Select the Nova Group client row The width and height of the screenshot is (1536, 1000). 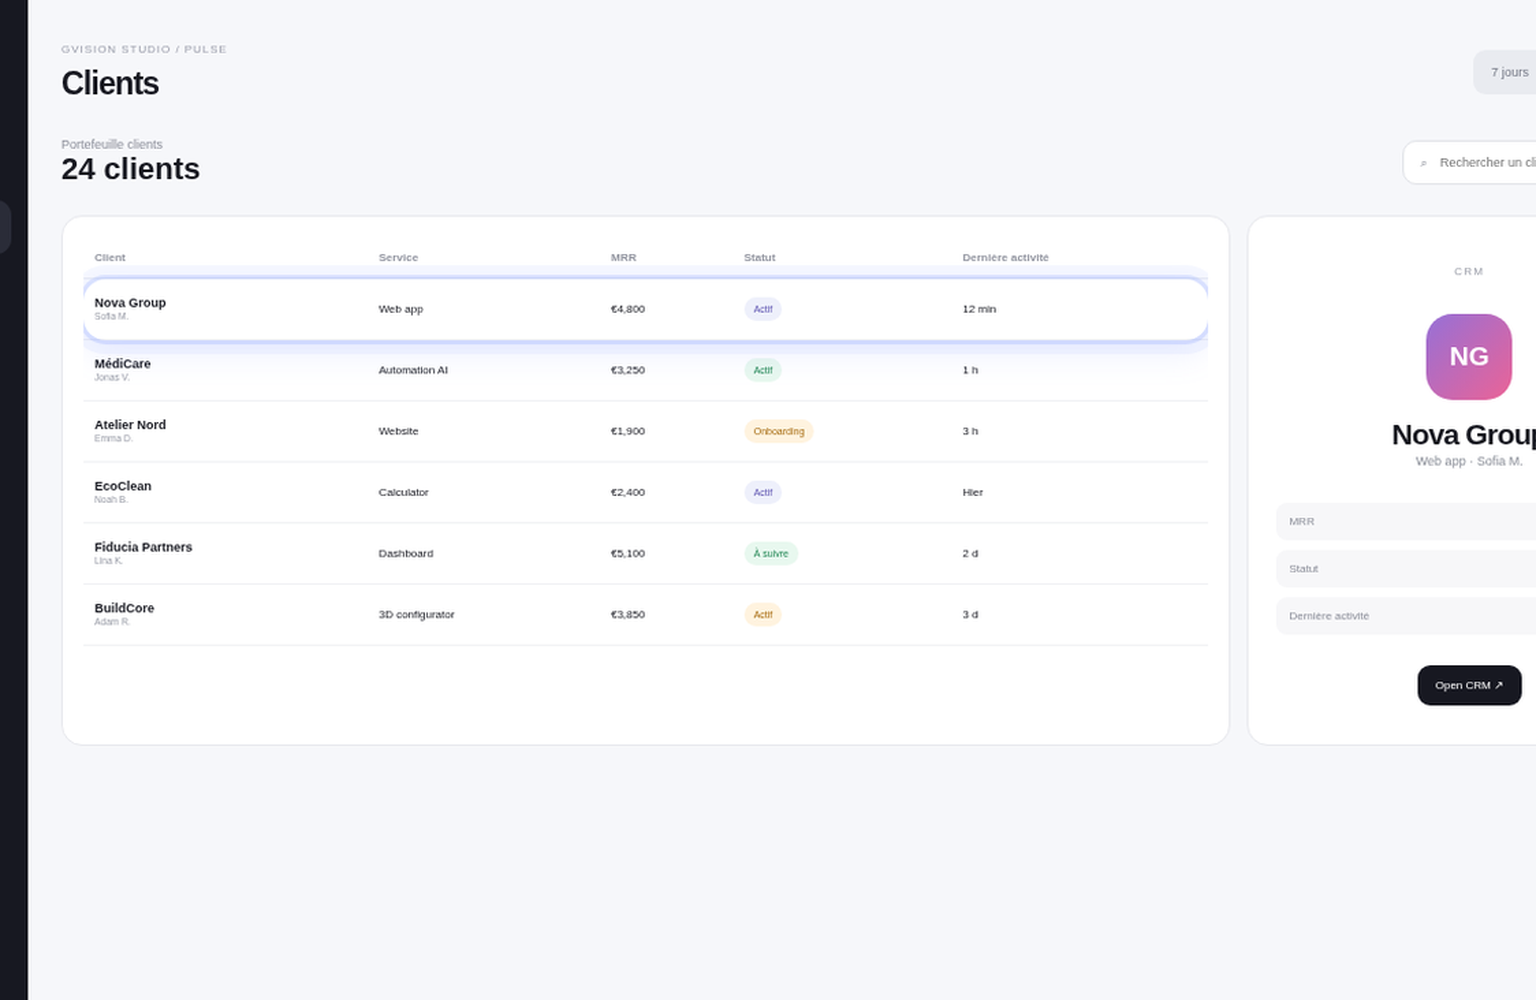coord(645,309)
